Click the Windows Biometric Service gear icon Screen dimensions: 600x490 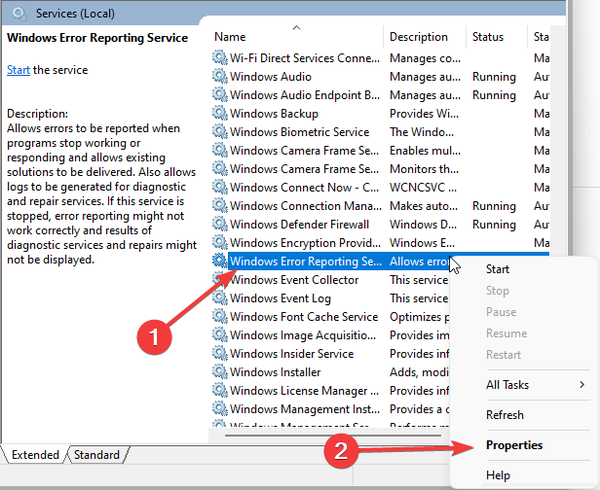[219, 132]
